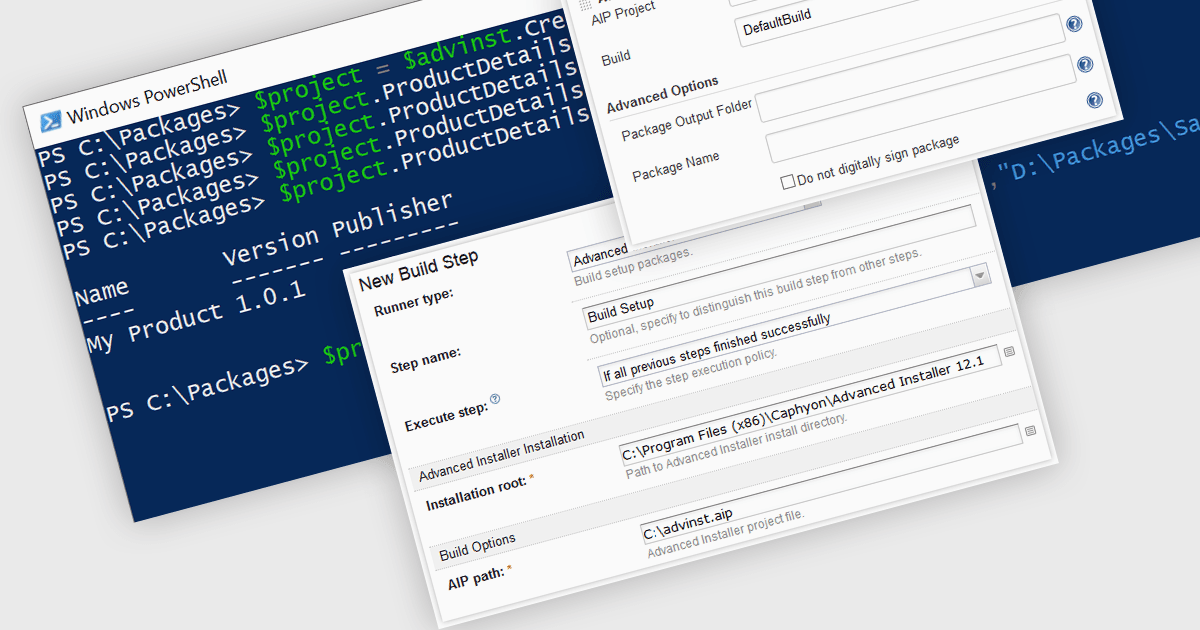
Task: Click the Advanced Installer project file hint
Action: (x=726, y=533)
